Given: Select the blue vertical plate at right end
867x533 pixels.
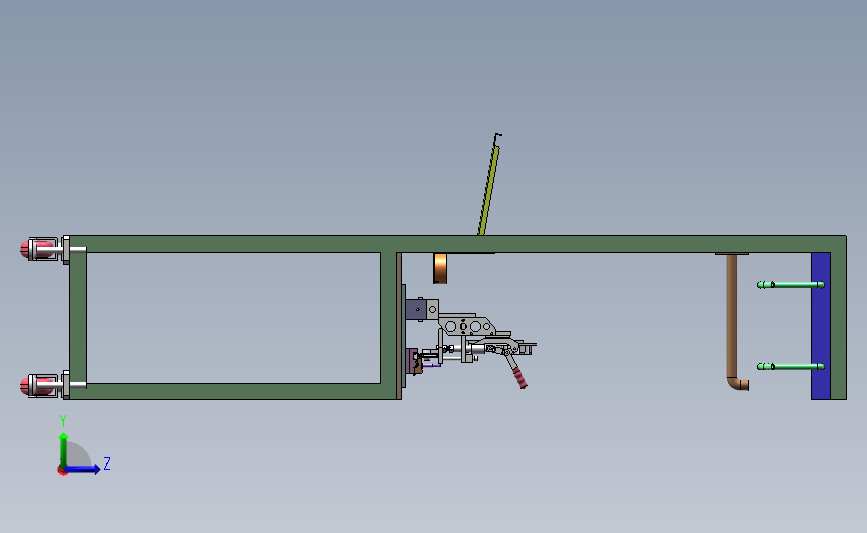Looking at the screenshot, I should (x=821, y=326).
